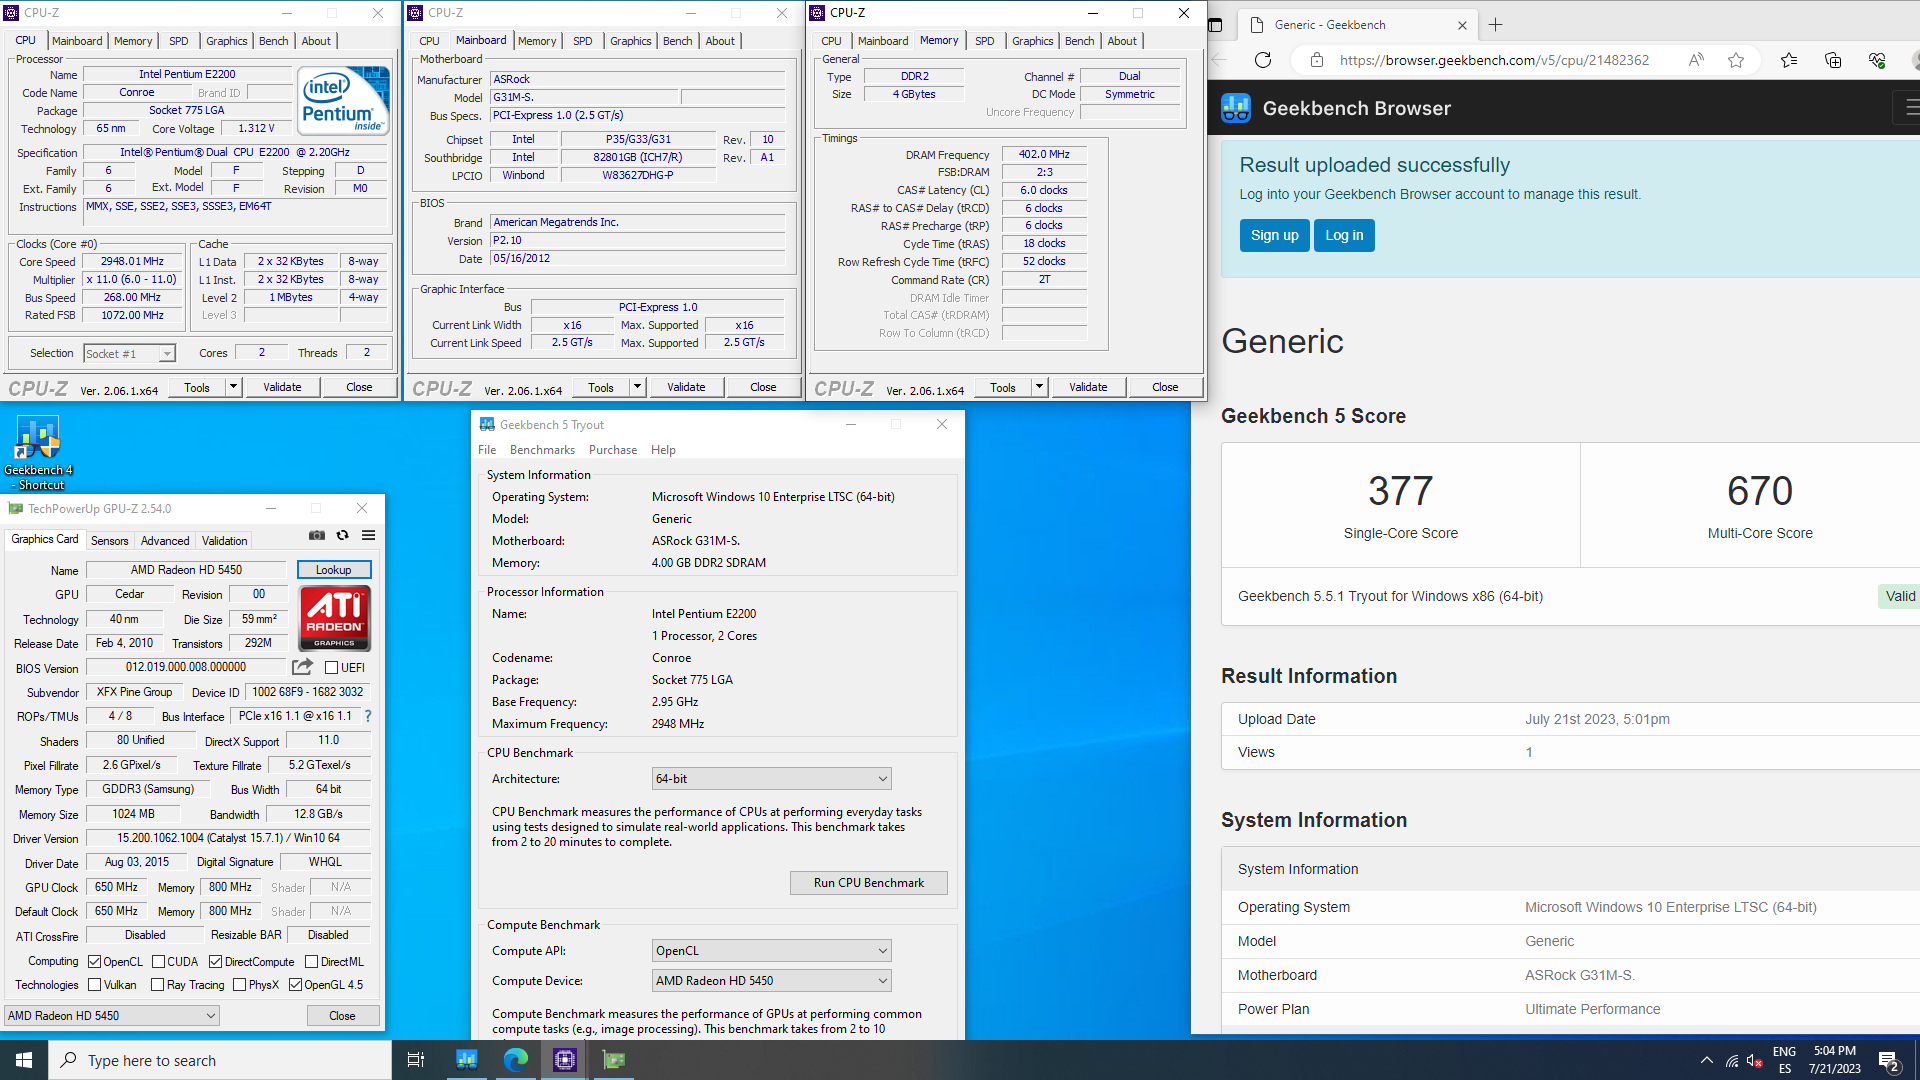Toggle the DirectCompute checkbox
1920x1080 pixels.
(x=216, y=962)
